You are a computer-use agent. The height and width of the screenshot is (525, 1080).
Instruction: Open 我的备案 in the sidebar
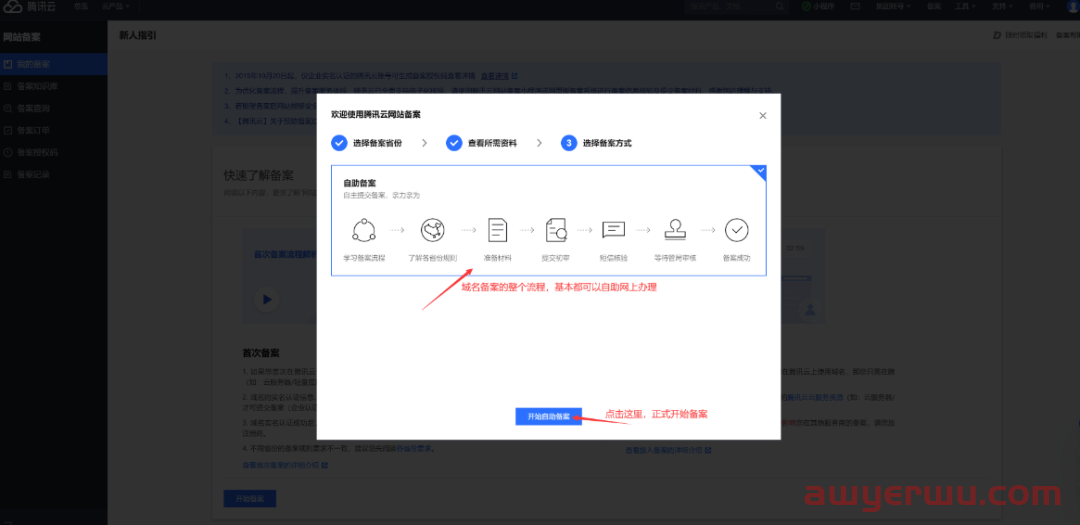(x=53, y=64)
